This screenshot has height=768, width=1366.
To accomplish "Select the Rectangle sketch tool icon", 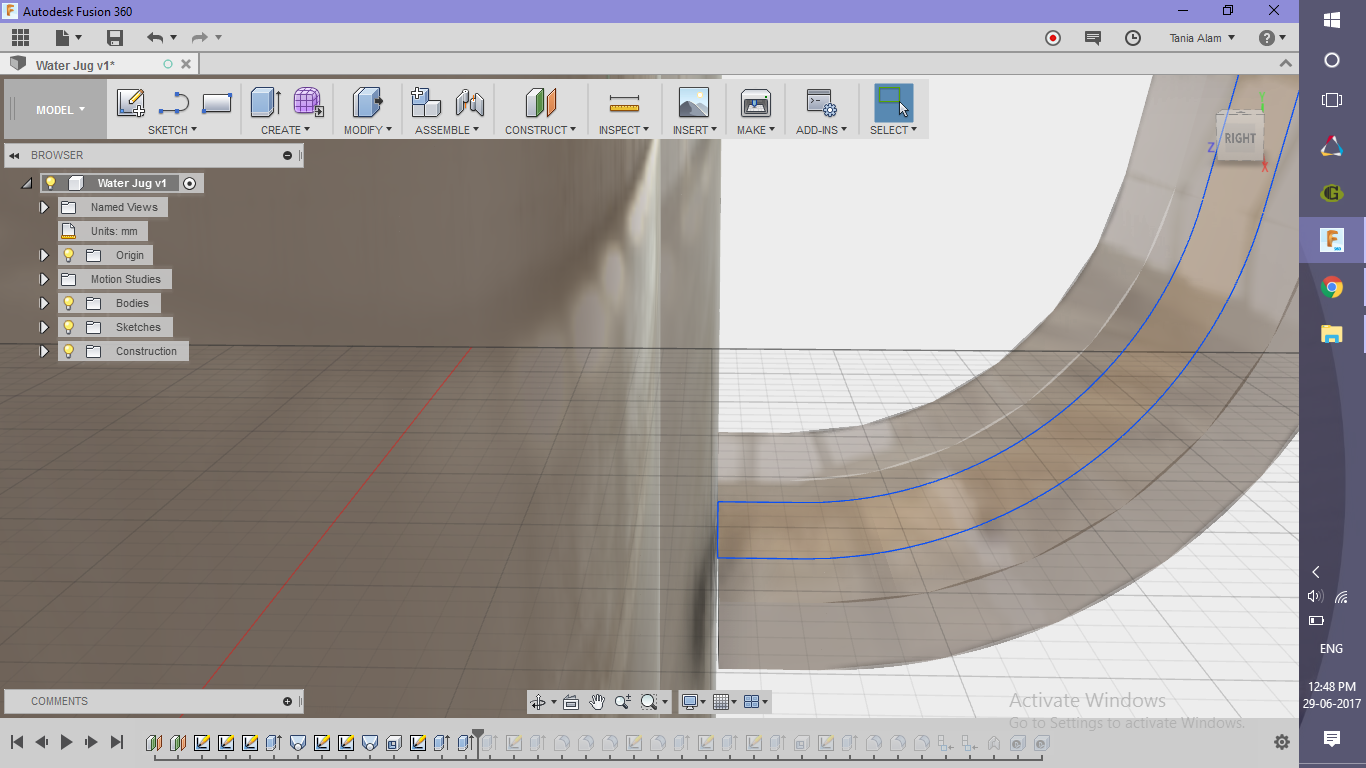I will point(217,103).
